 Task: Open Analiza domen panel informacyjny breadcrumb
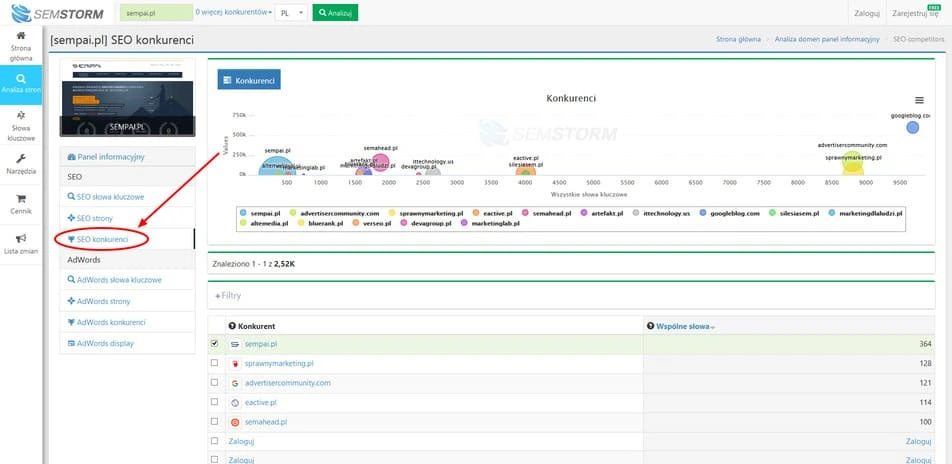pos(827,39)
